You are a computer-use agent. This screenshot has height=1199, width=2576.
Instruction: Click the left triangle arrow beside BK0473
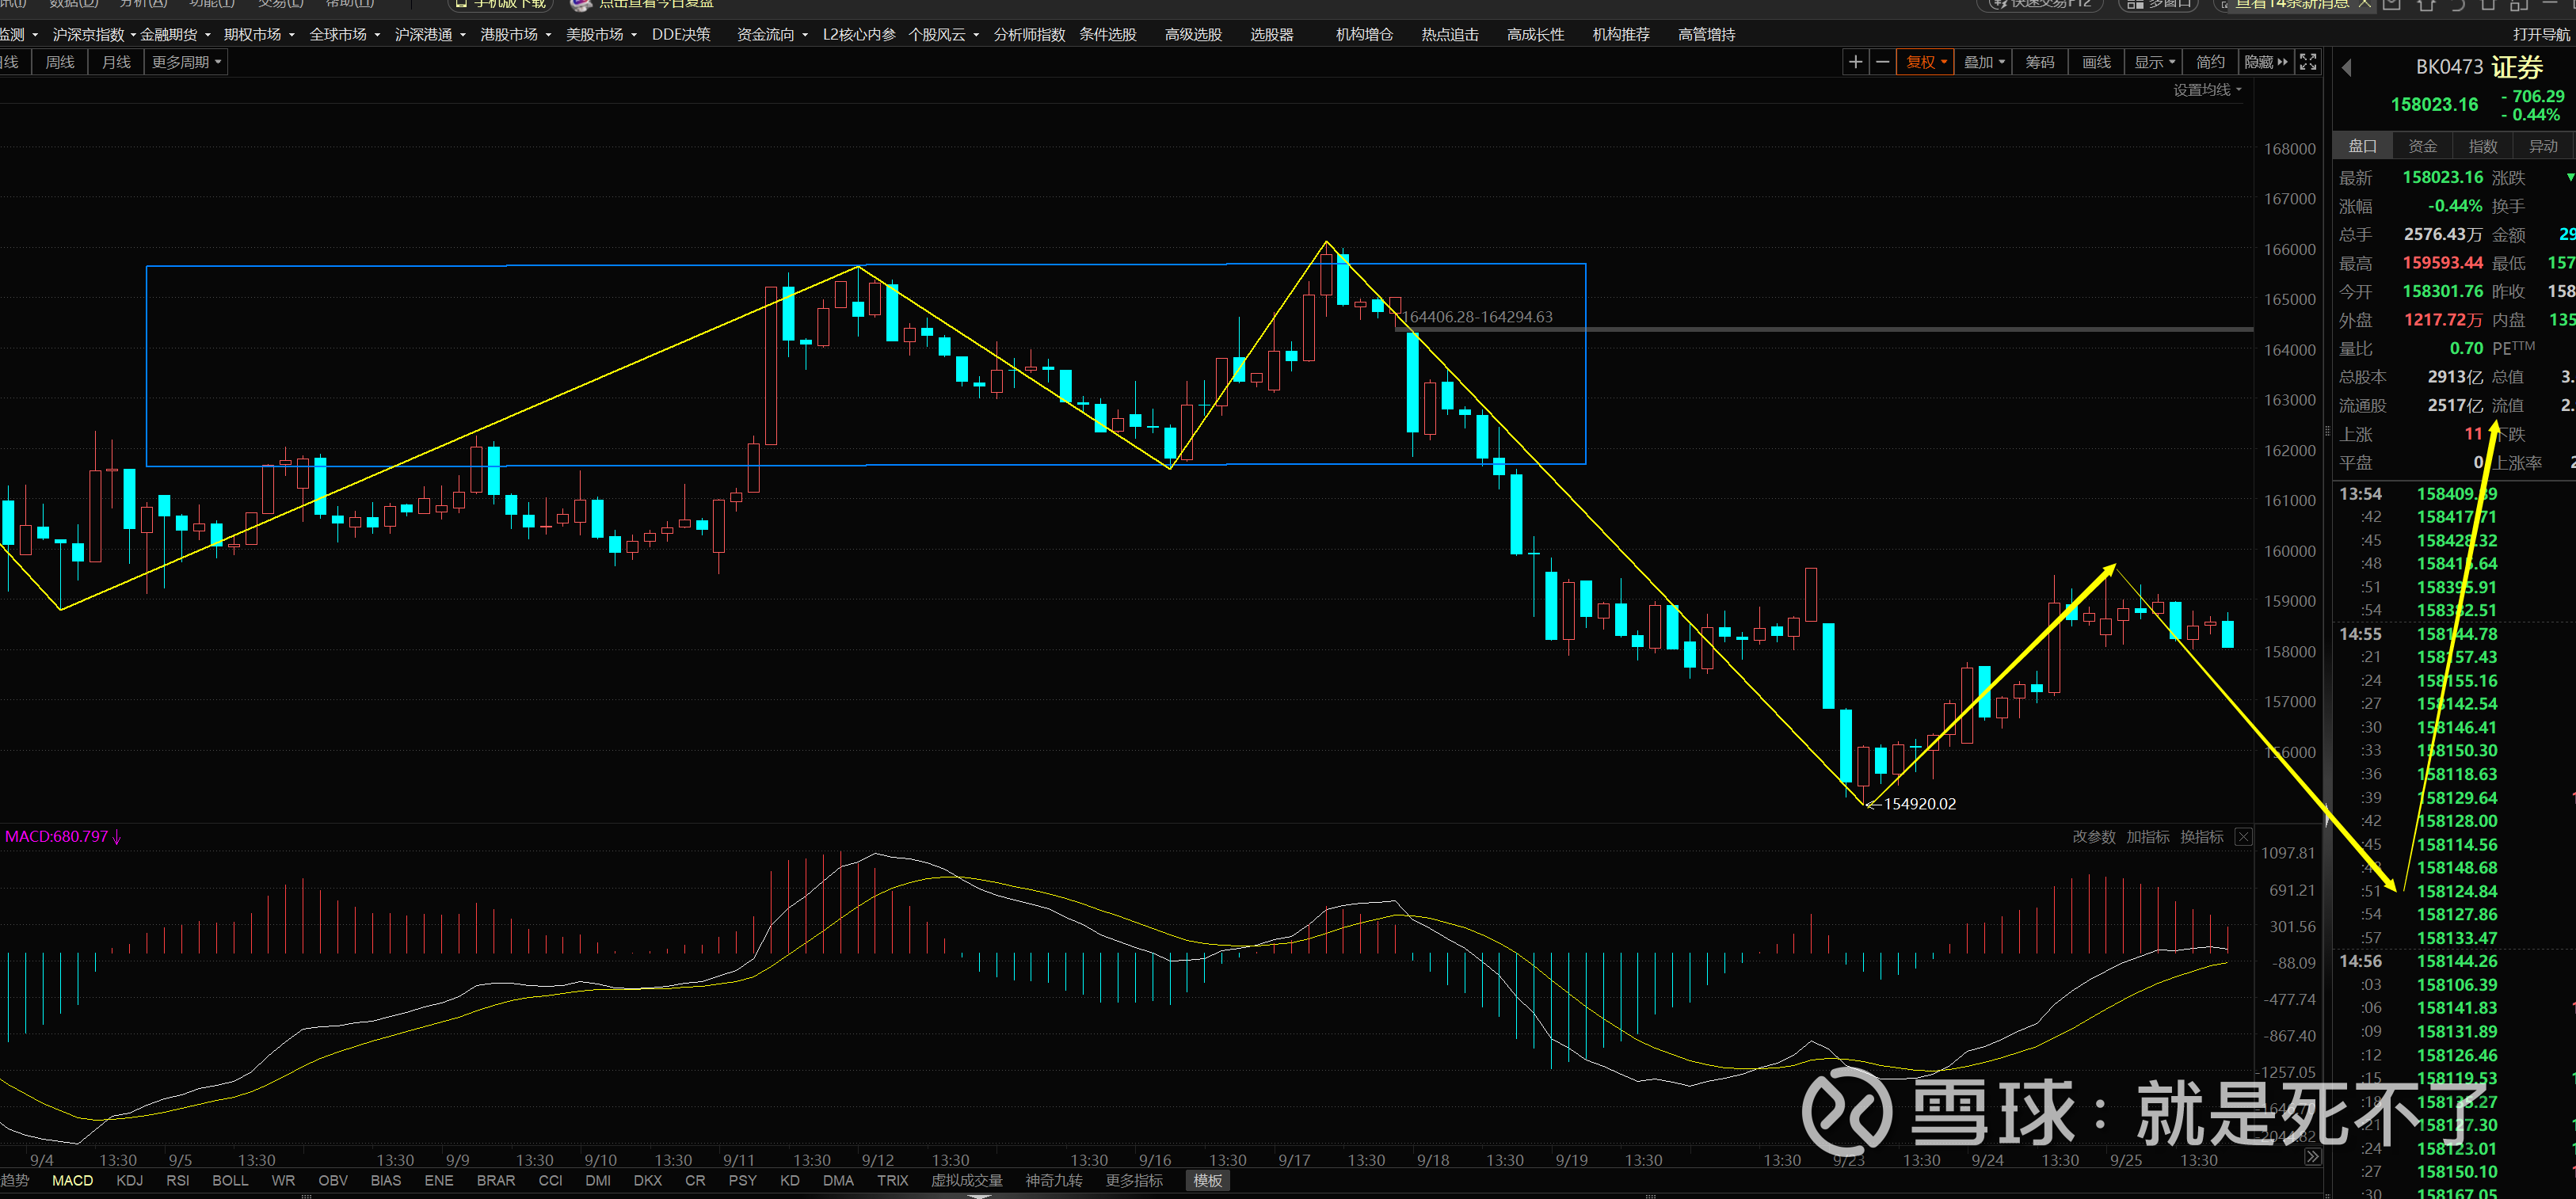click(x=2346, y=68)
